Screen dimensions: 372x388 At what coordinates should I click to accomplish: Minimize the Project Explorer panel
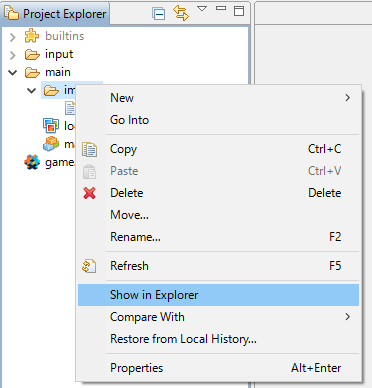[x=221, y=8]
